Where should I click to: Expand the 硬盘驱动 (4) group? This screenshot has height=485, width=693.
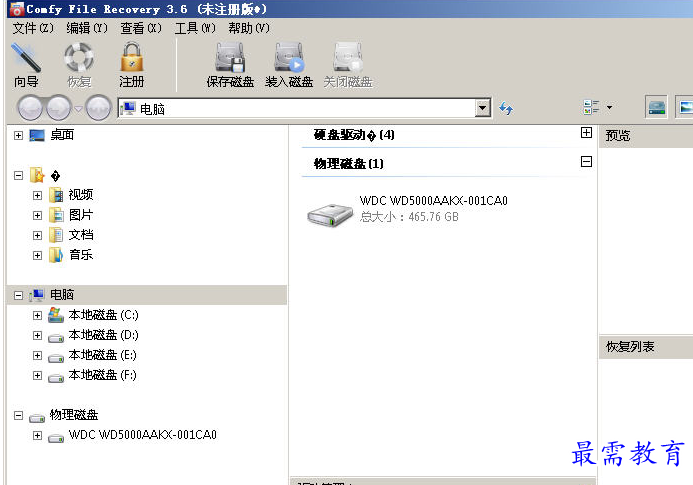click(x=586, y=133)
